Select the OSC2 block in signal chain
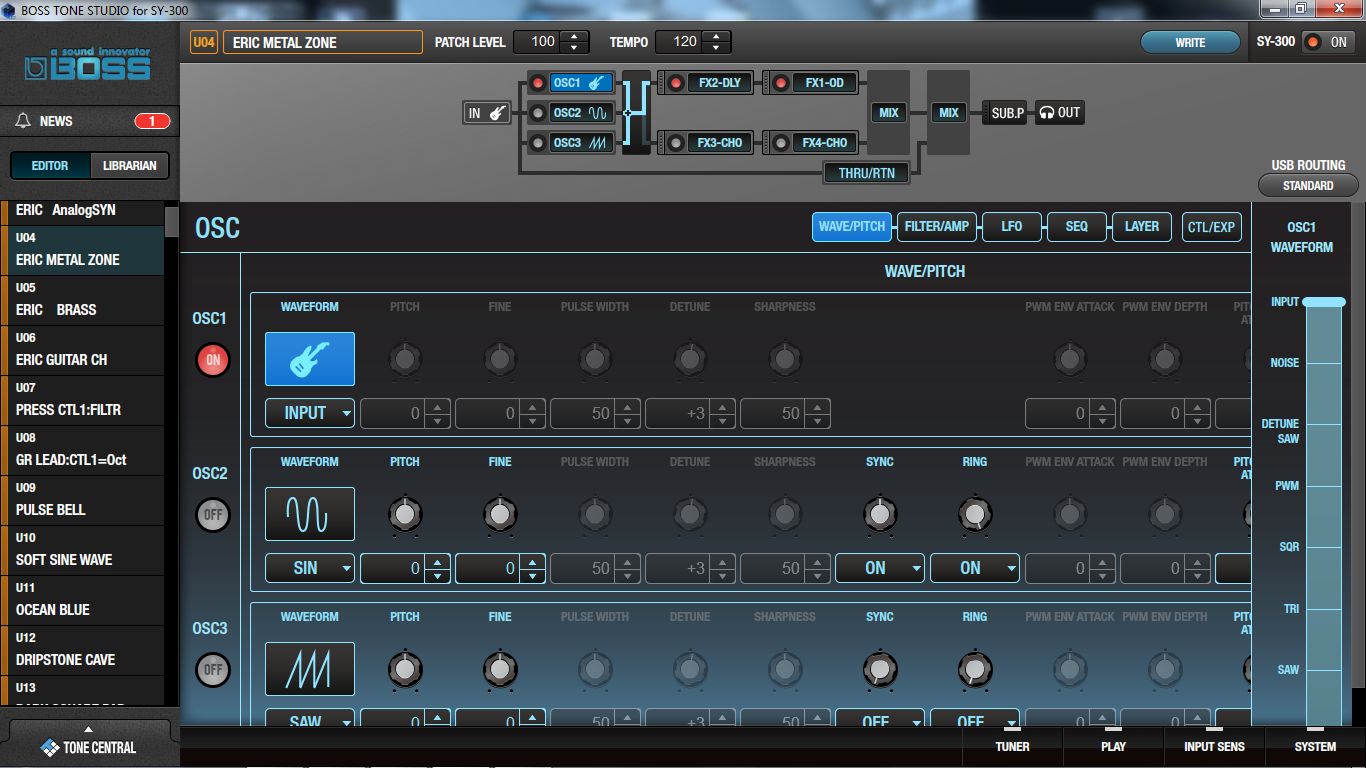This screenshot has width=1366, height=768. (x=581, y=113)
